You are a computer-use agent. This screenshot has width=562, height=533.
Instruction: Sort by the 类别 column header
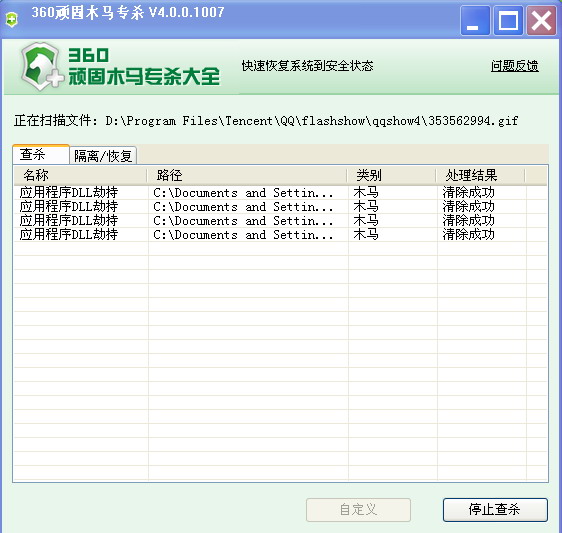pyautogui.click(x=391, y=175)
